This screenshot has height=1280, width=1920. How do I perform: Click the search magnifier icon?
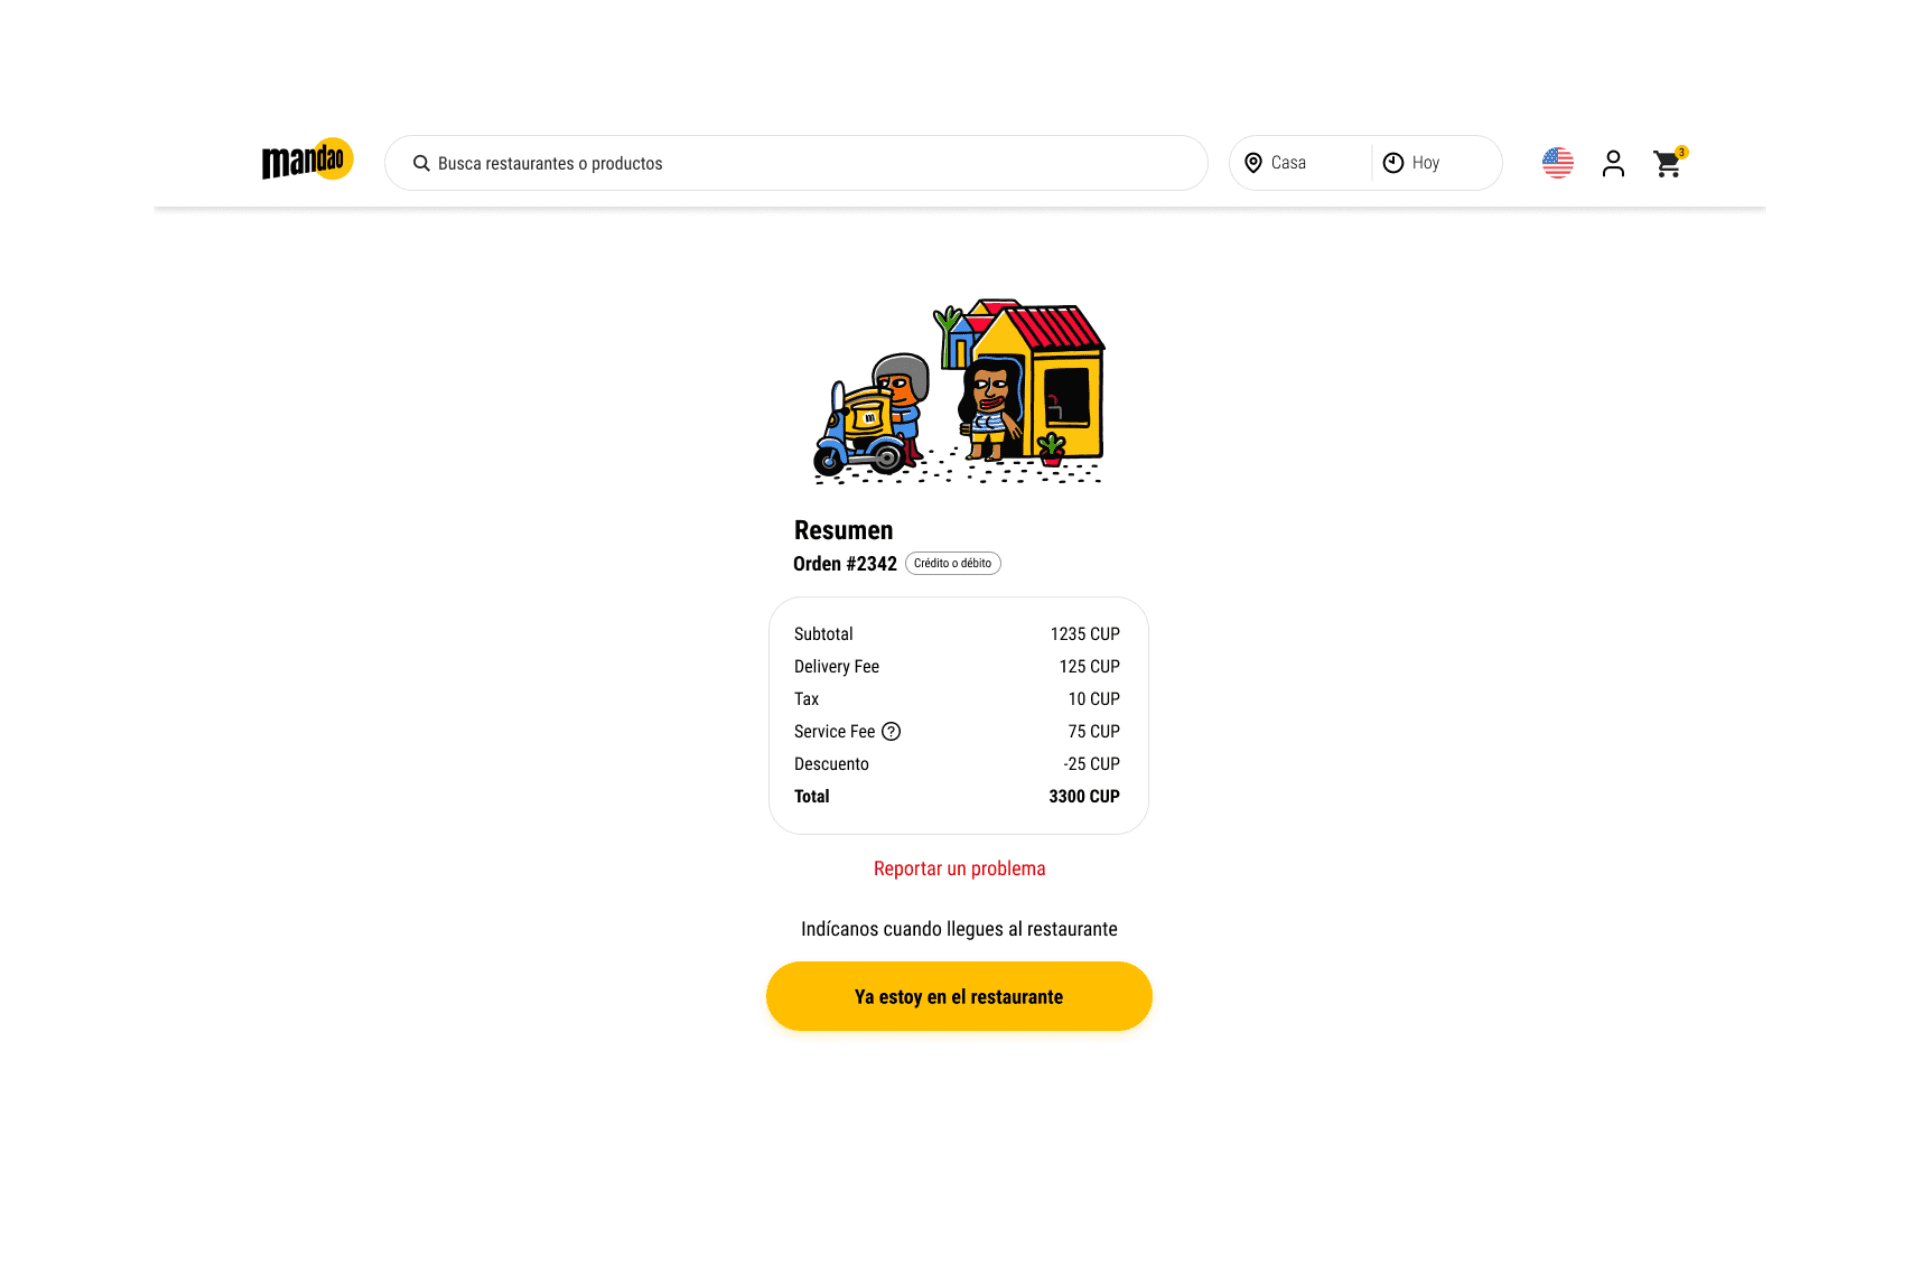pos(421,163)
